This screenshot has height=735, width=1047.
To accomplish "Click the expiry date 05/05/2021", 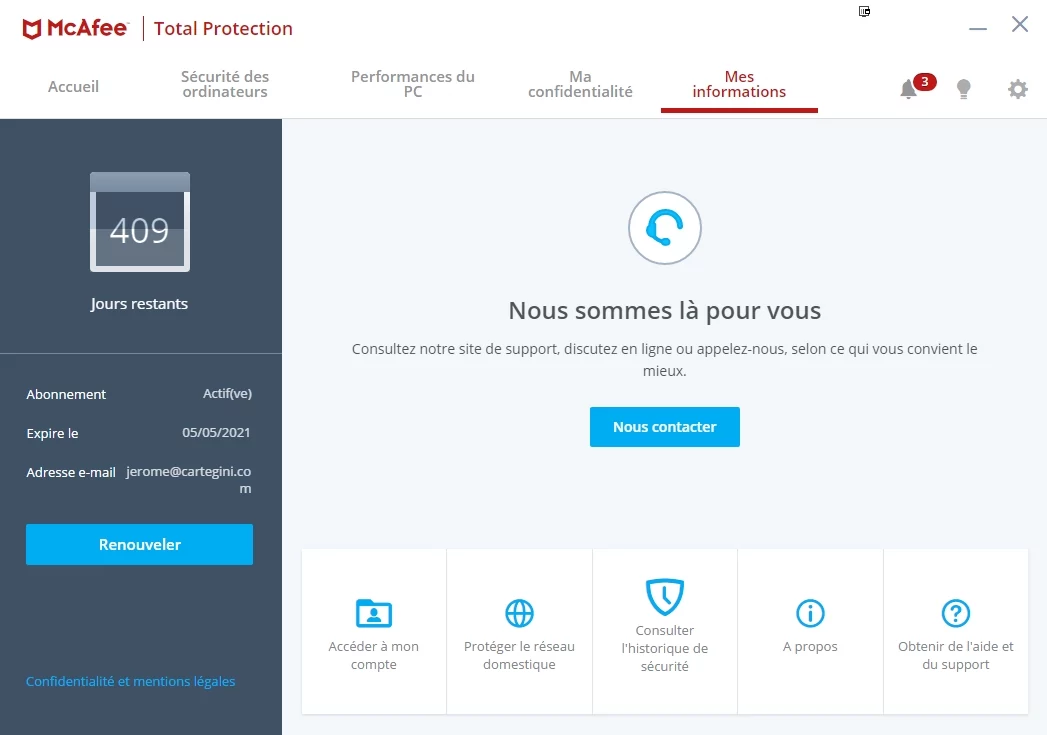I will pyautogui.click(x=216, y=433).
